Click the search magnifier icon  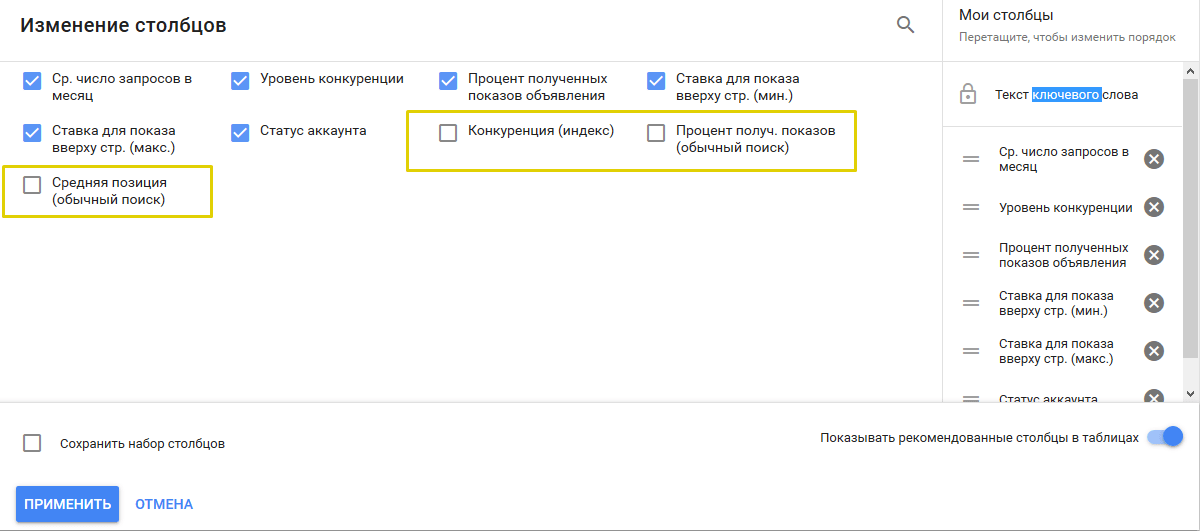tap(905, 26)
